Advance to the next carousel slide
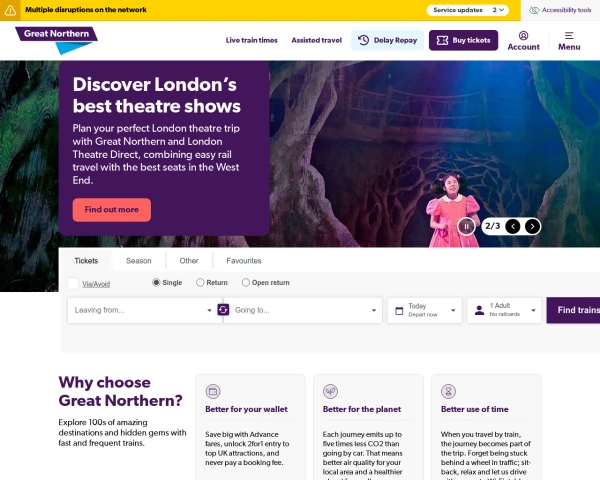Screen dimensions: 600x480 [x=532, y=227]
